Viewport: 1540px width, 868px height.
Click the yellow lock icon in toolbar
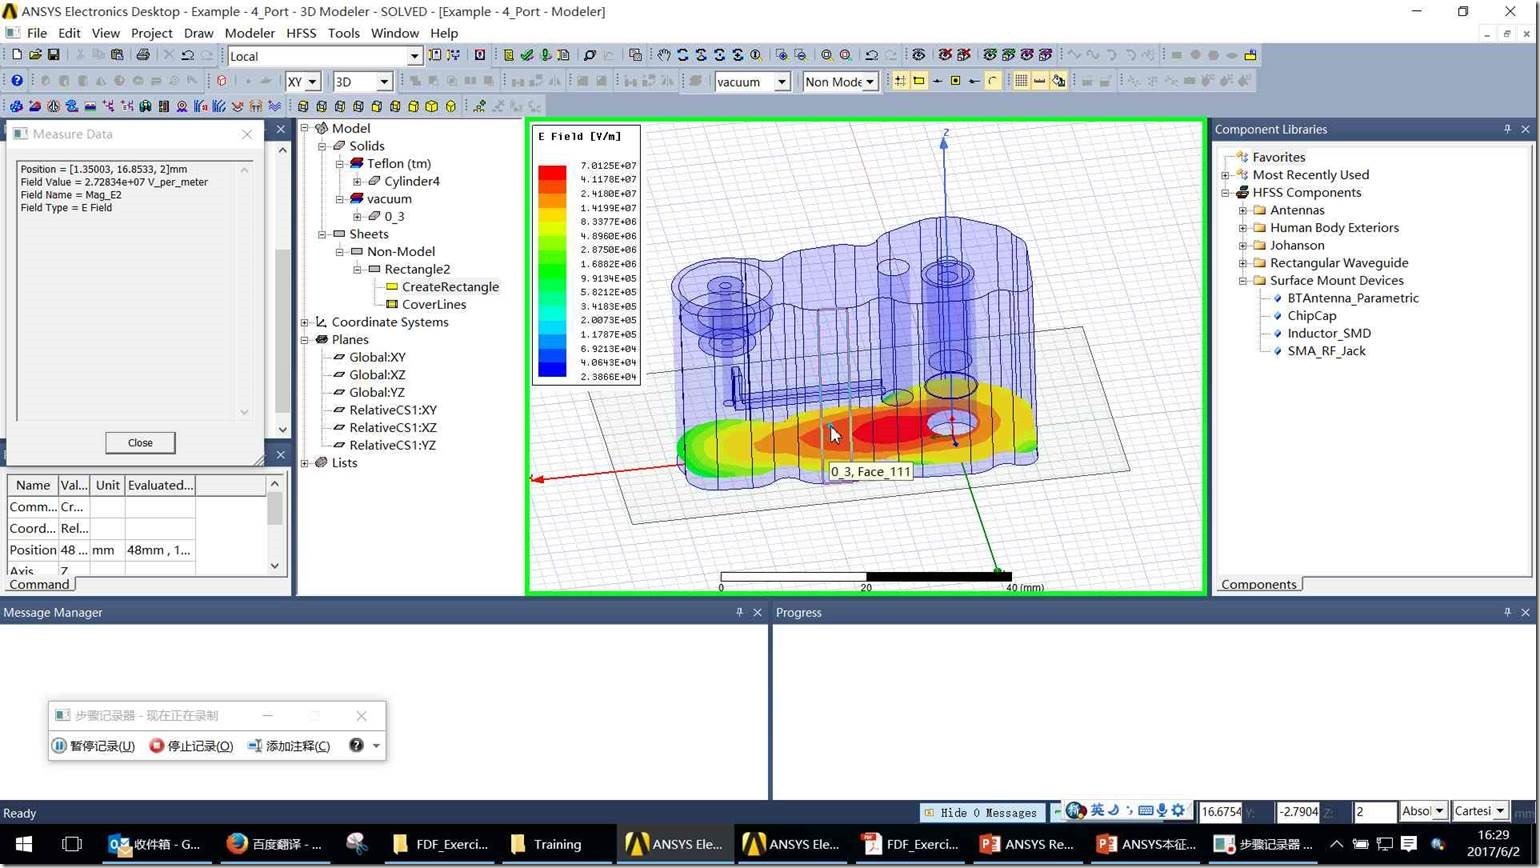click(x=1250, y=55)
